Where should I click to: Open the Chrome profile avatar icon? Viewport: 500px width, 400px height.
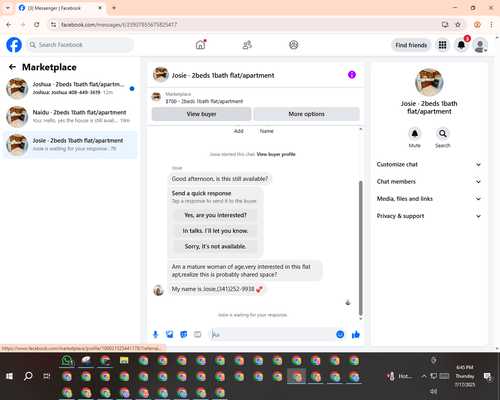pos(477,25)
